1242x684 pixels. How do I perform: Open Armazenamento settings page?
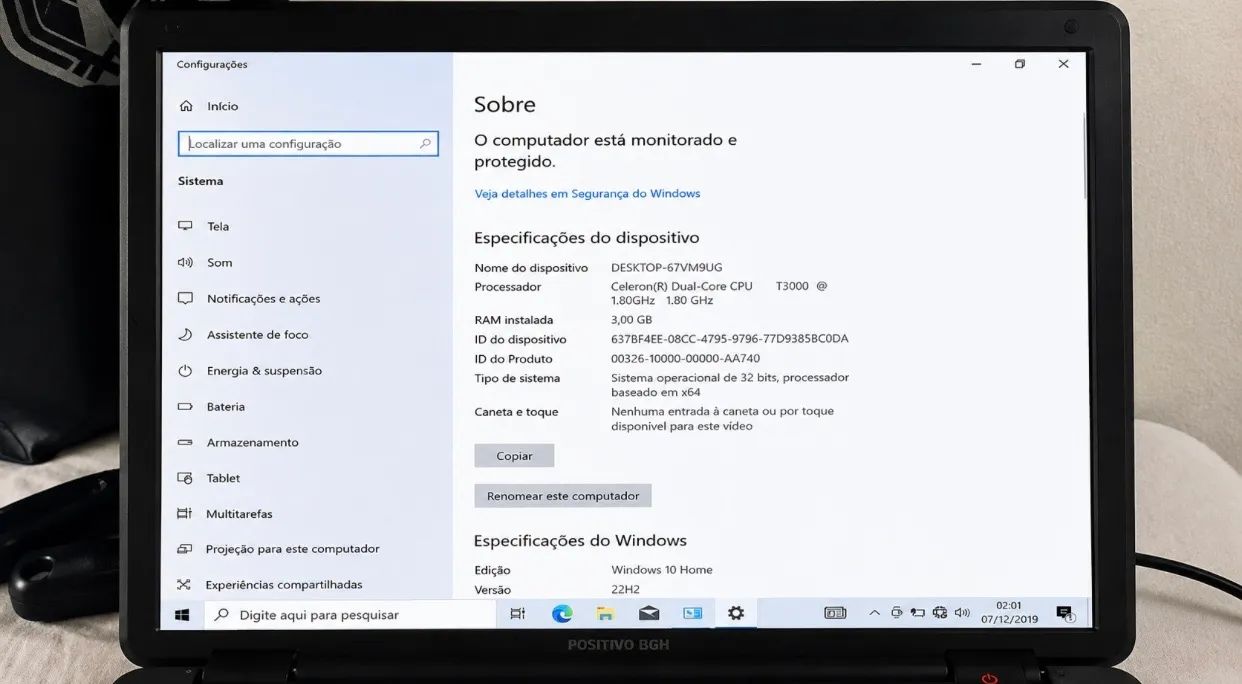(253, 442)
